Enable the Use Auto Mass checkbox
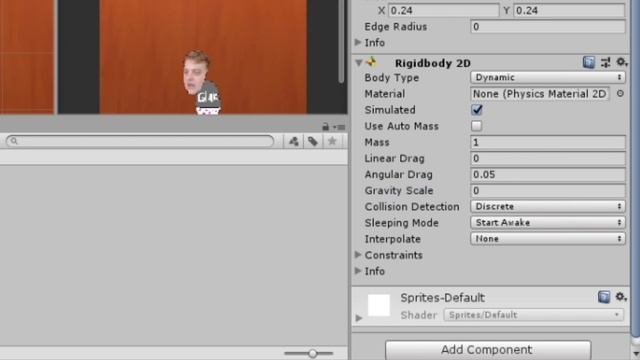The image size is (640, 360). (476, 126)
